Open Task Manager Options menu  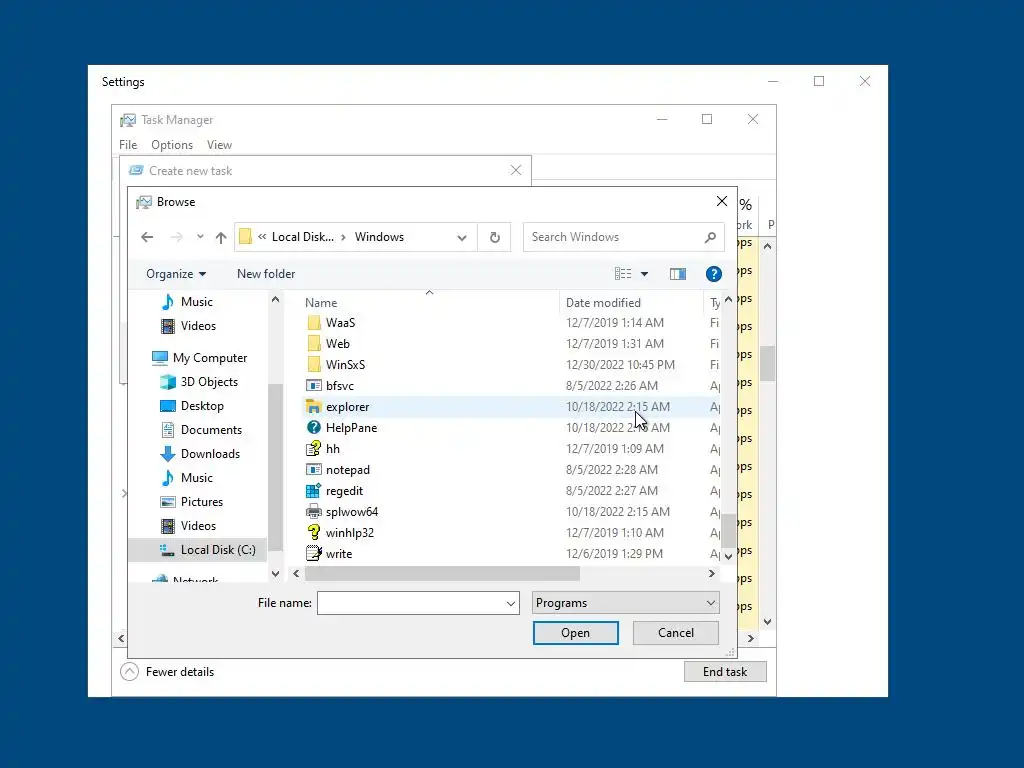point(172,145)
